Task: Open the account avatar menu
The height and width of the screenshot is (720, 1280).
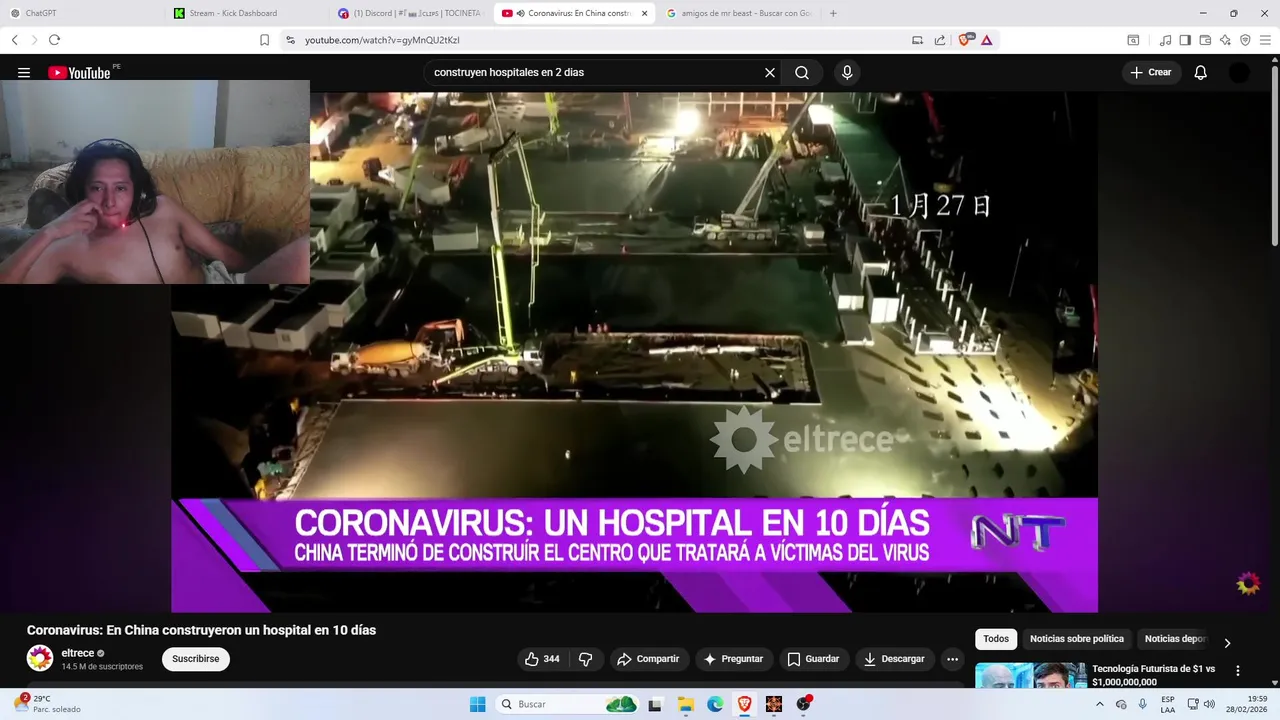Action: [1239, 73]
